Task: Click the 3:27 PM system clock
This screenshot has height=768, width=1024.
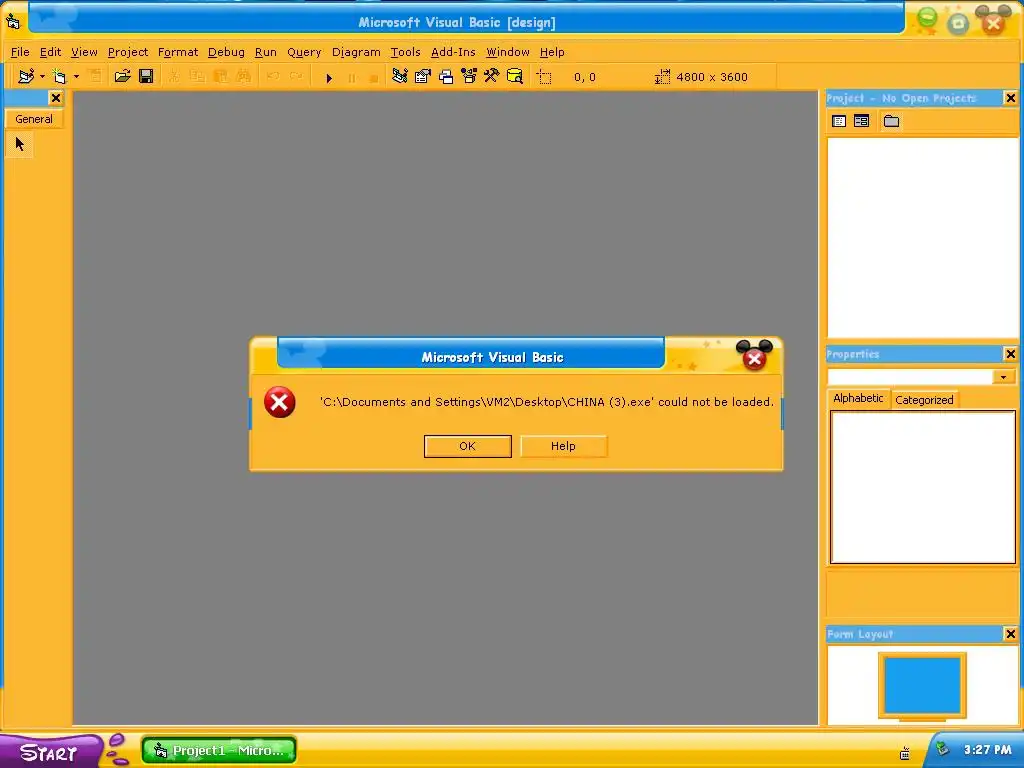Action: [987, 750]
